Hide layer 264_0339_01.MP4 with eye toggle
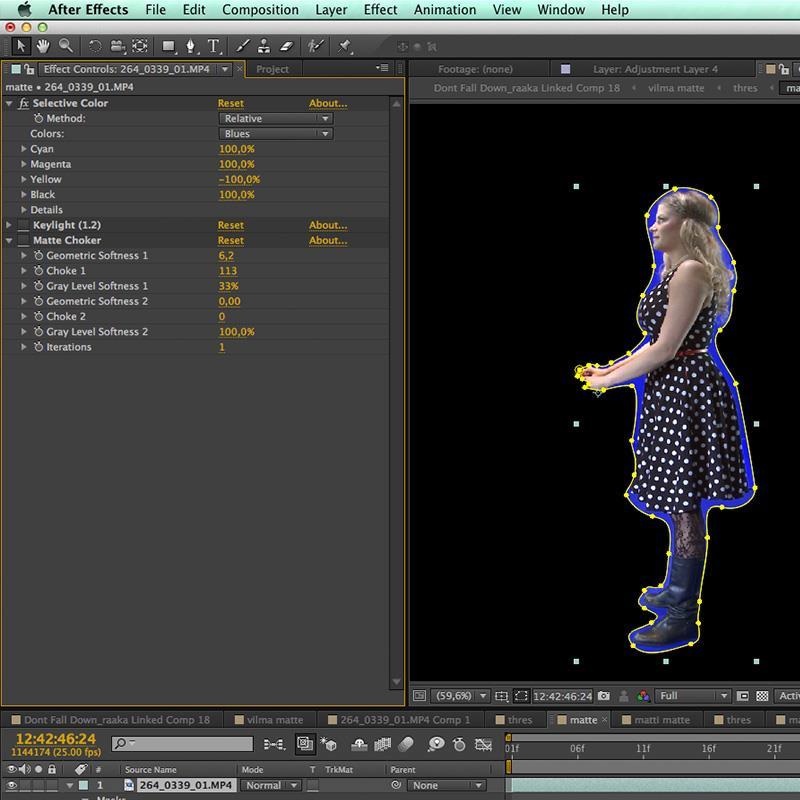The height and width of the screenshot is (800, 800). tap(12, 785)
